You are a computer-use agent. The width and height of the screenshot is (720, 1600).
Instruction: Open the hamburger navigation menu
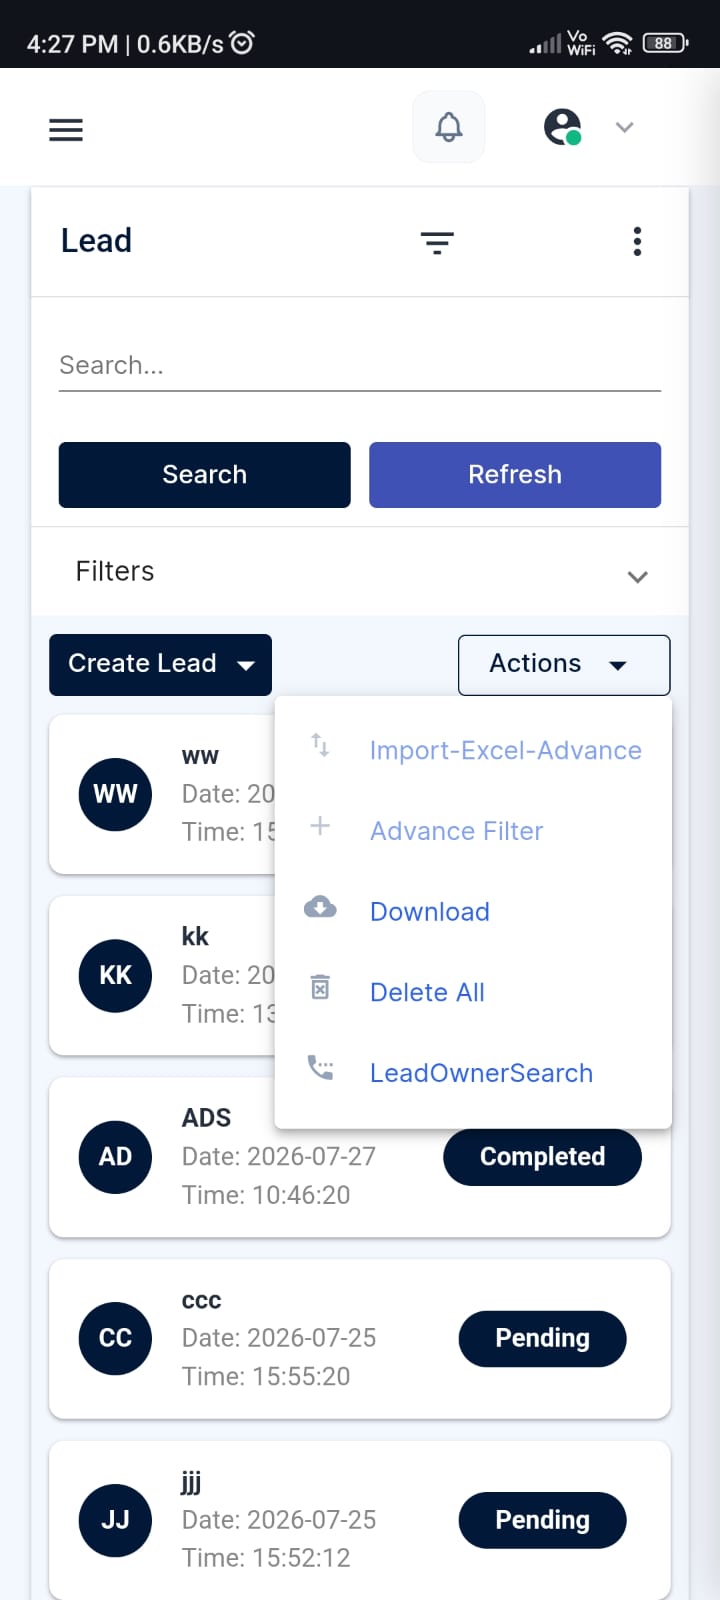[x=66, y=130]
